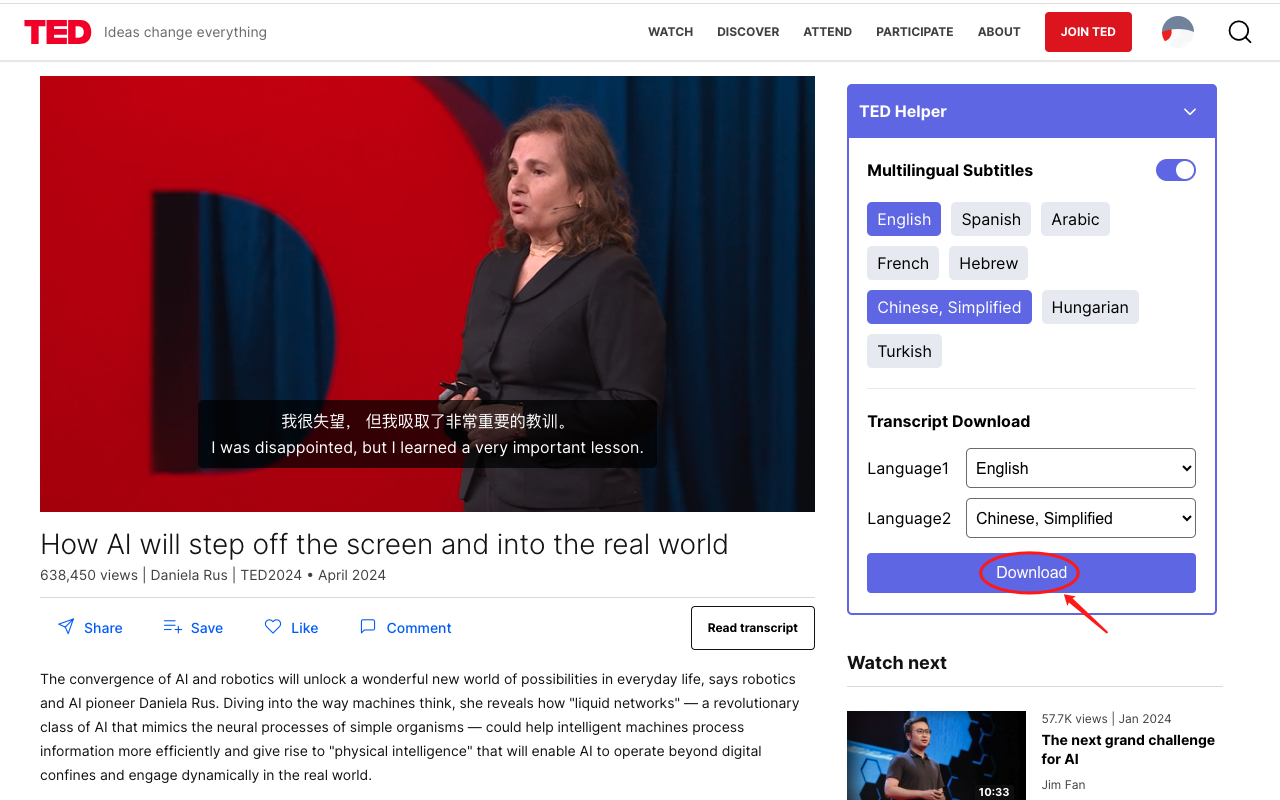Click the Download transcript button
Screen dimensions: 1280x800
1031,573
